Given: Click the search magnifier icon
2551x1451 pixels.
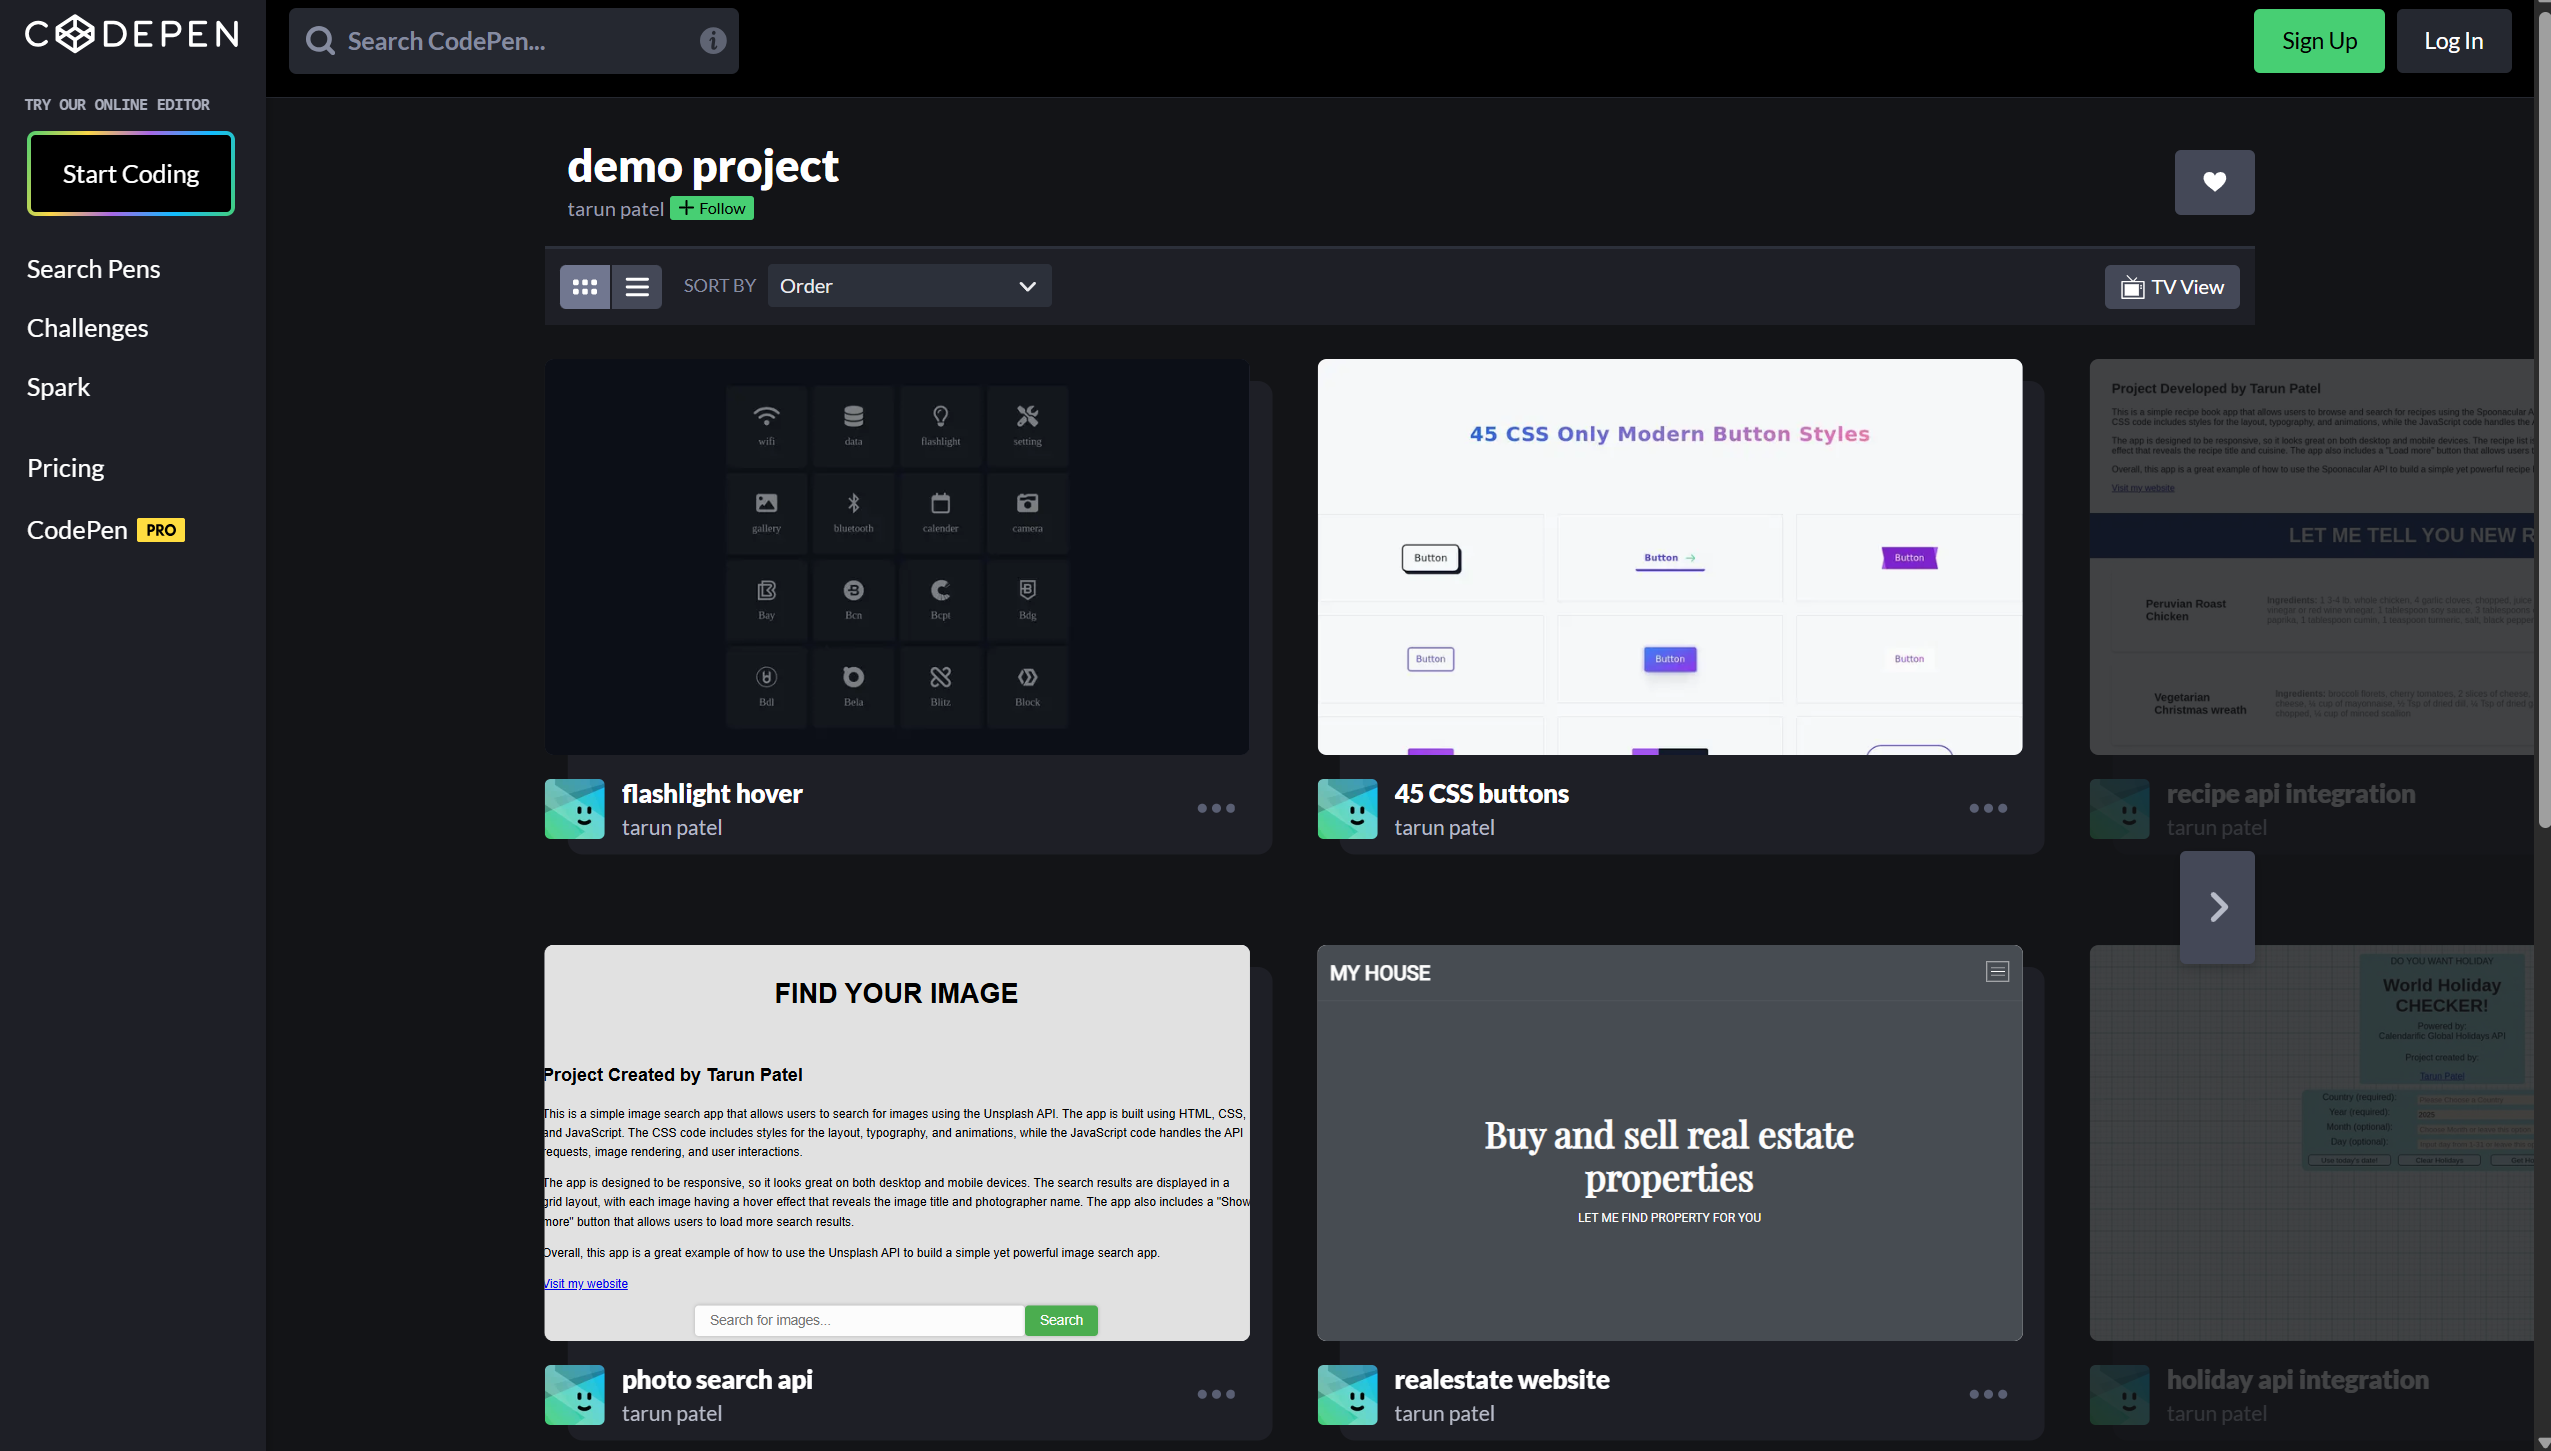Looking at the screenshot, I should click(320, 41).
